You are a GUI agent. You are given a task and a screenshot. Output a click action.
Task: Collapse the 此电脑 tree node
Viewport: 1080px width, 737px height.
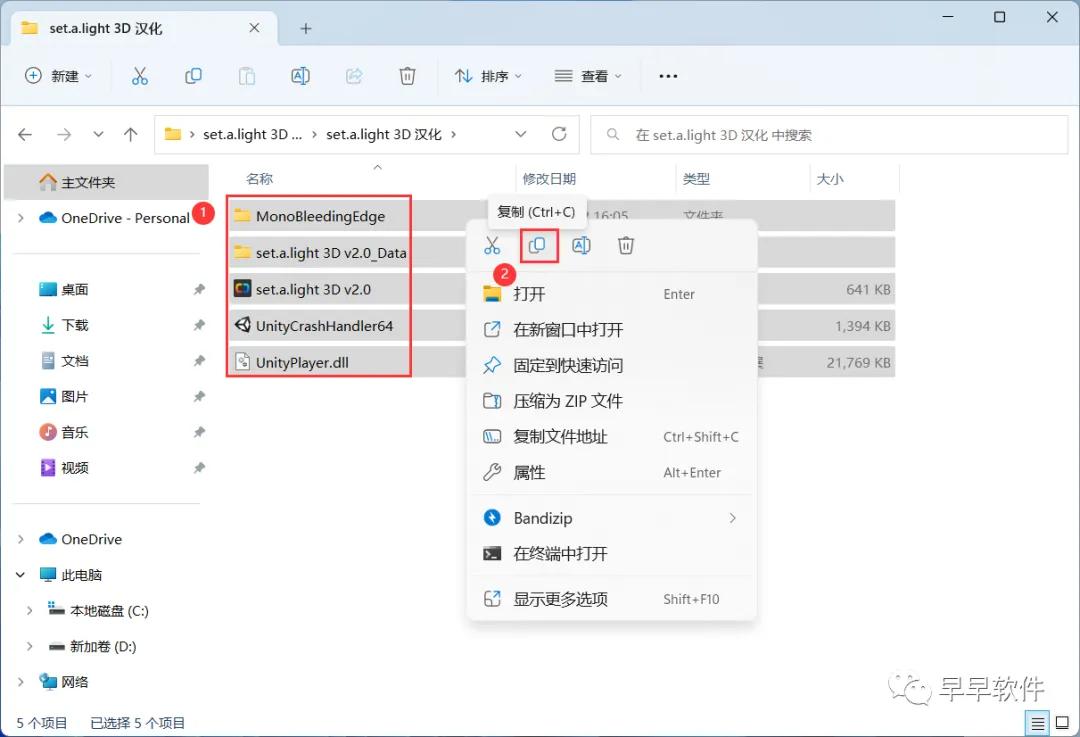(x=21, y=574)
